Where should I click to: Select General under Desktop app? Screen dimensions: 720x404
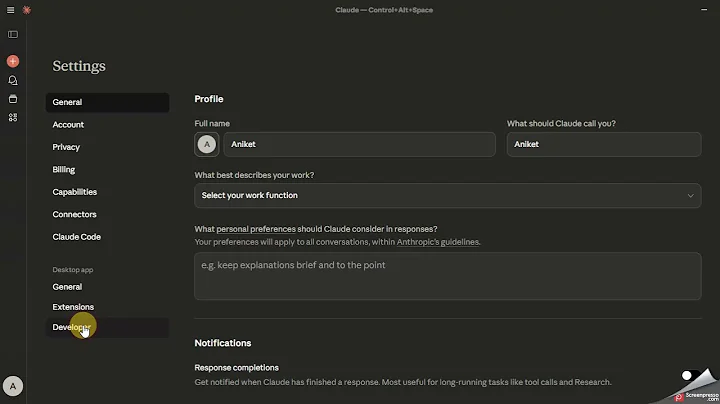pyautogui.click(x=67, y=287)
